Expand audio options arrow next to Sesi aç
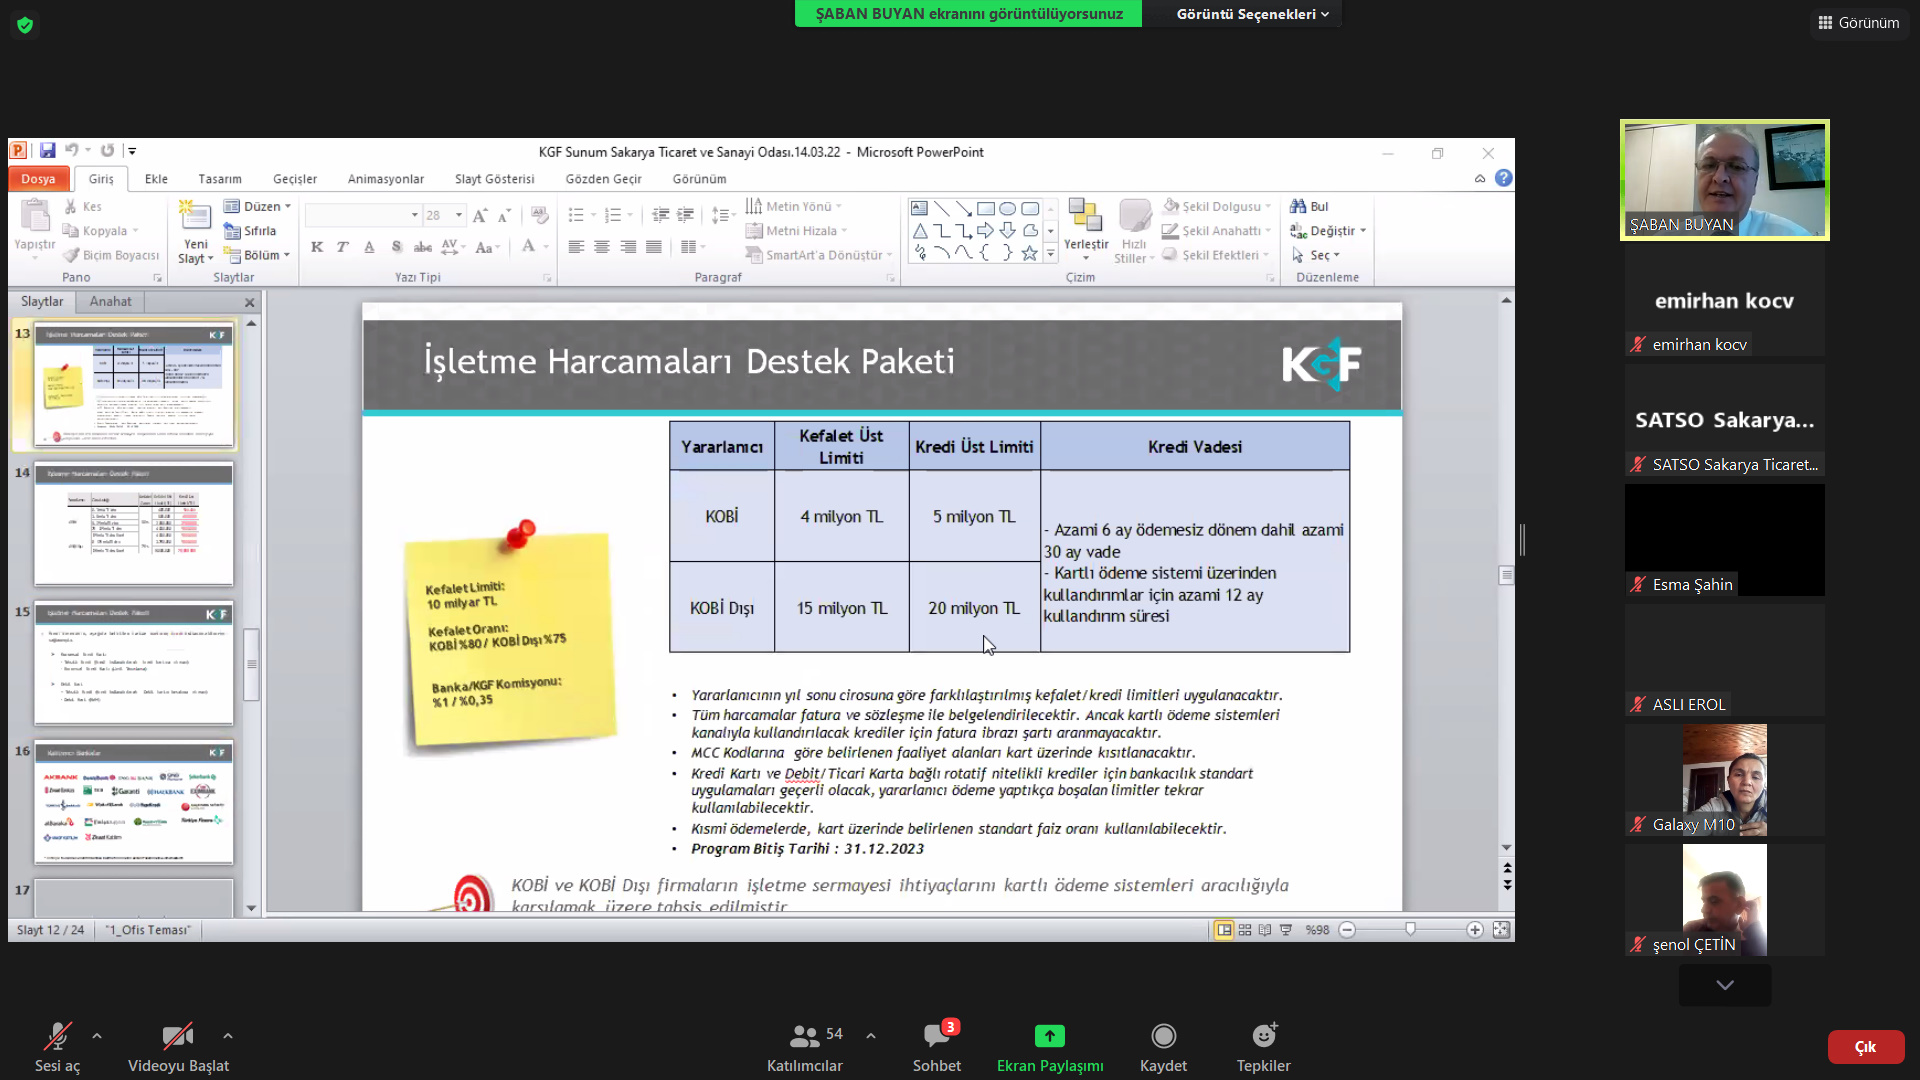 pyautogui.click(x=97, y=1036)
